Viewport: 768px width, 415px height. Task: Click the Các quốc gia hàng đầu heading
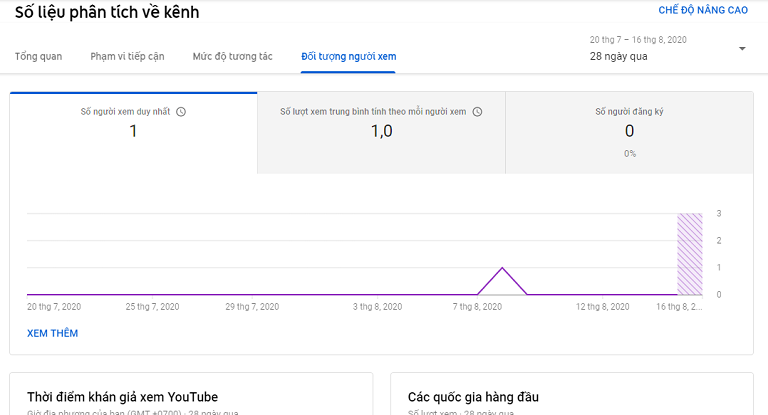[x=473, y=397]
